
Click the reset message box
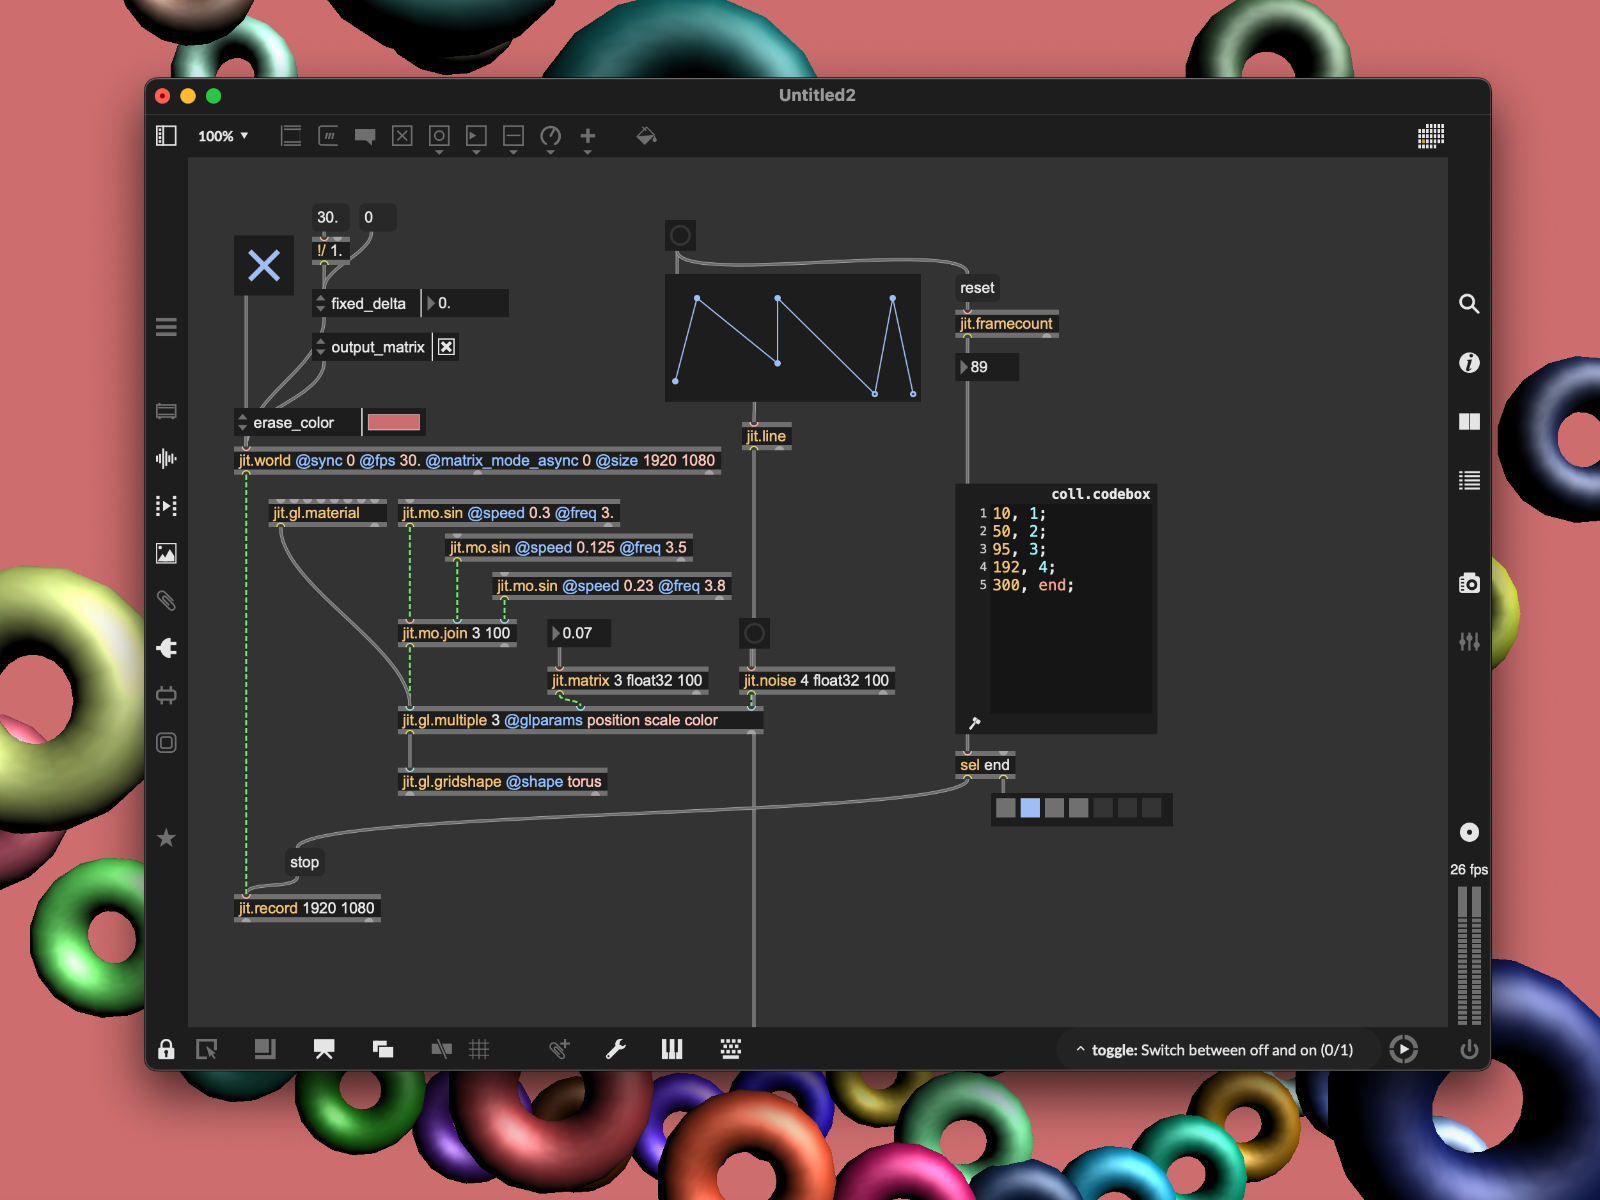977,288
